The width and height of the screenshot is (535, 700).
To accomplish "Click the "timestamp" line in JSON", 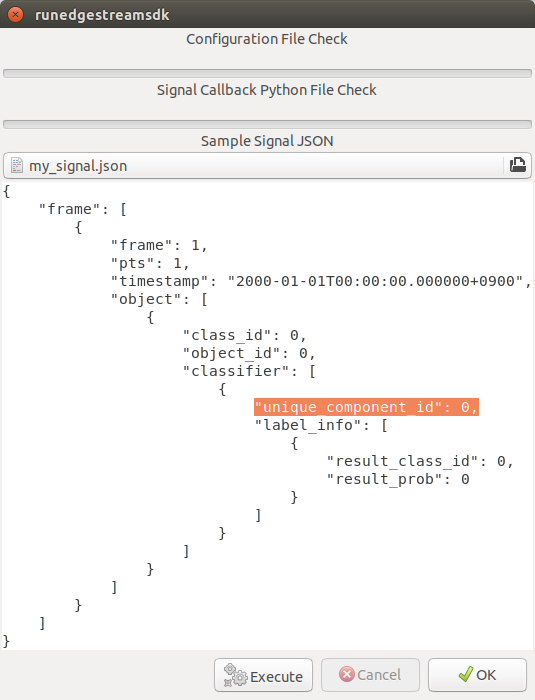I will point(321,281).
